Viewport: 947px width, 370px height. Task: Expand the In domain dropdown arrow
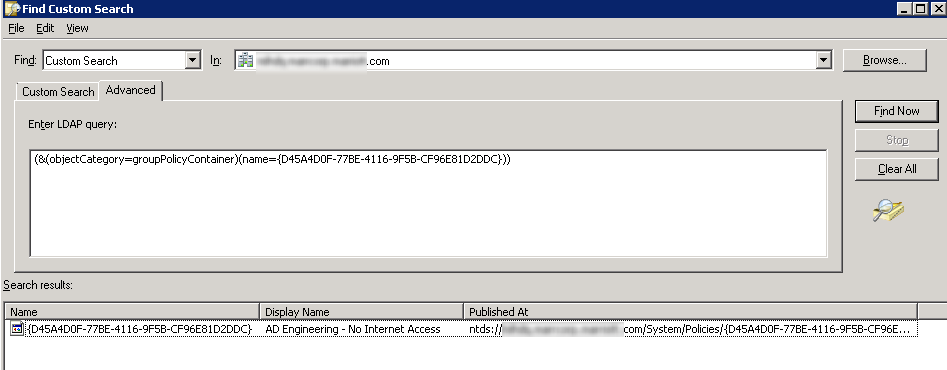click(x=823, y=60)
